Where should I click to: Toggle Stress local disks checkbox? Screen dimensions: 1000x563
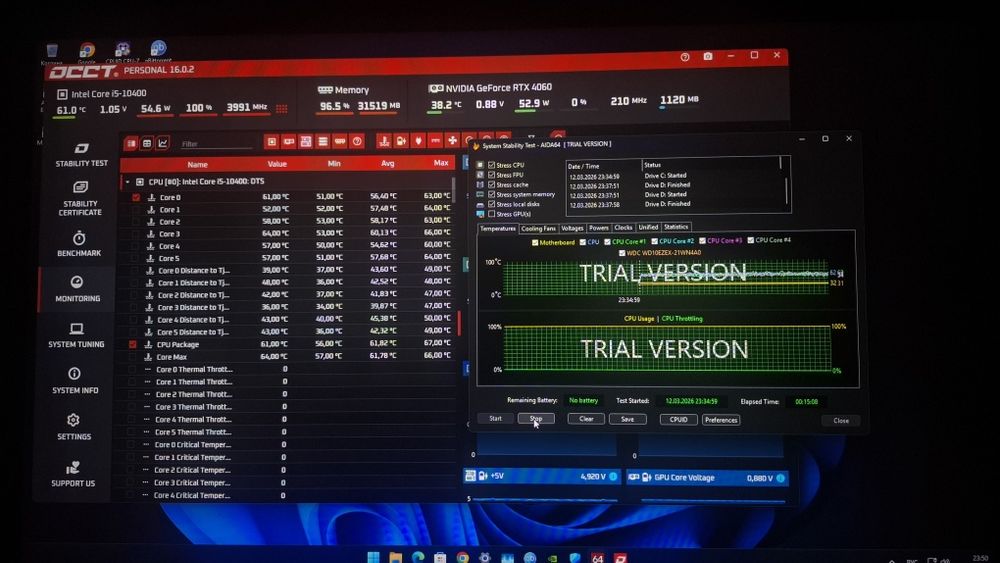coord(492,204)
